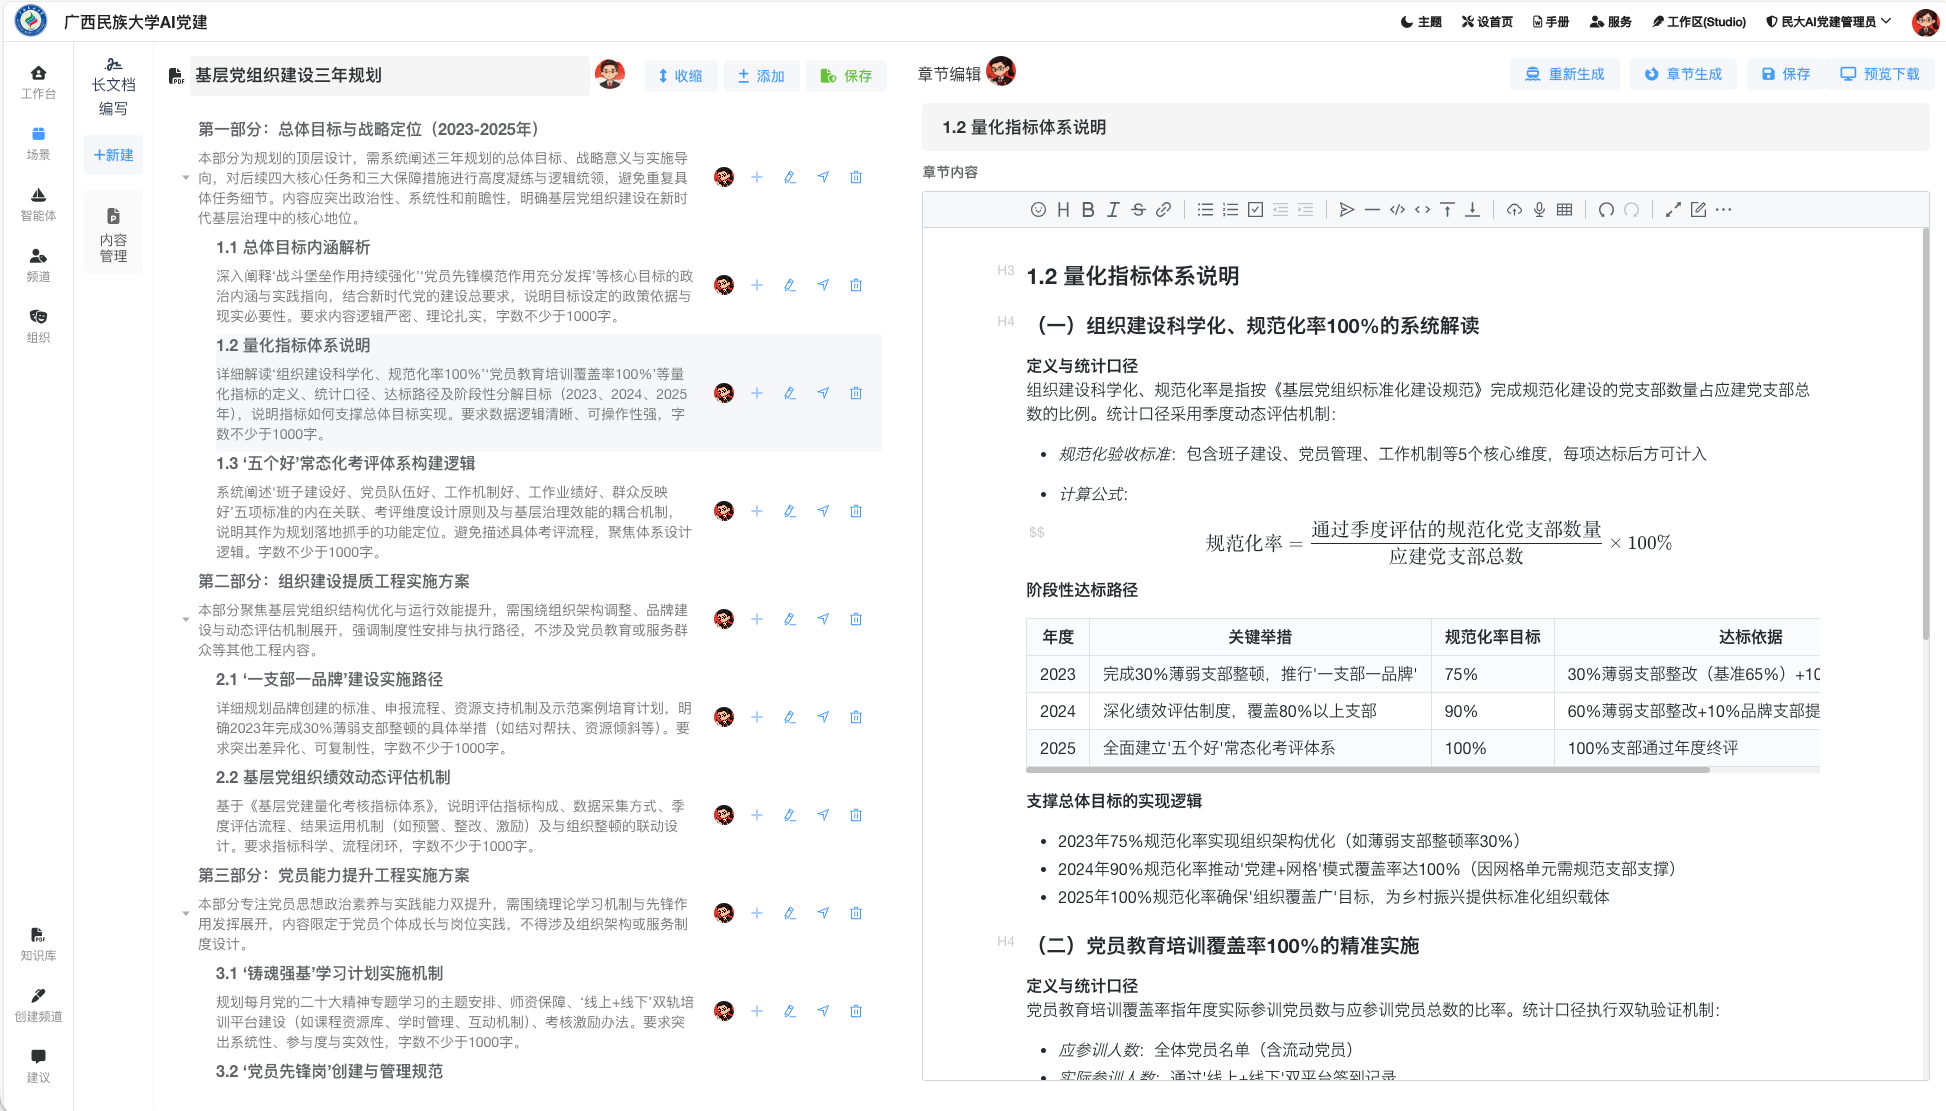The height and width of the screenshot is (1111, 1946).
Task: Open 工作区(Studio) from top menu
Action: [x=1699, y=21]
